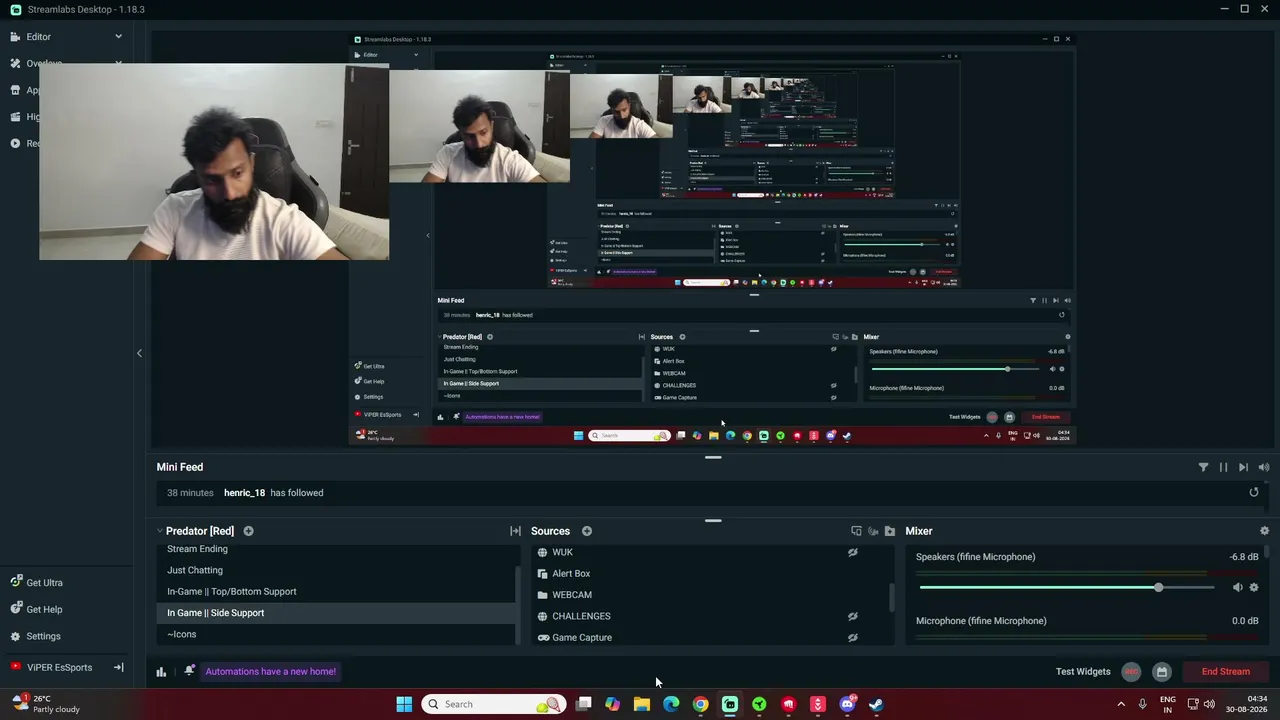The height and width of the screenshot is (720, 1280).
Task: Open Discord from the taskbar
Action: pyautogui.click(x=847, y=704)
